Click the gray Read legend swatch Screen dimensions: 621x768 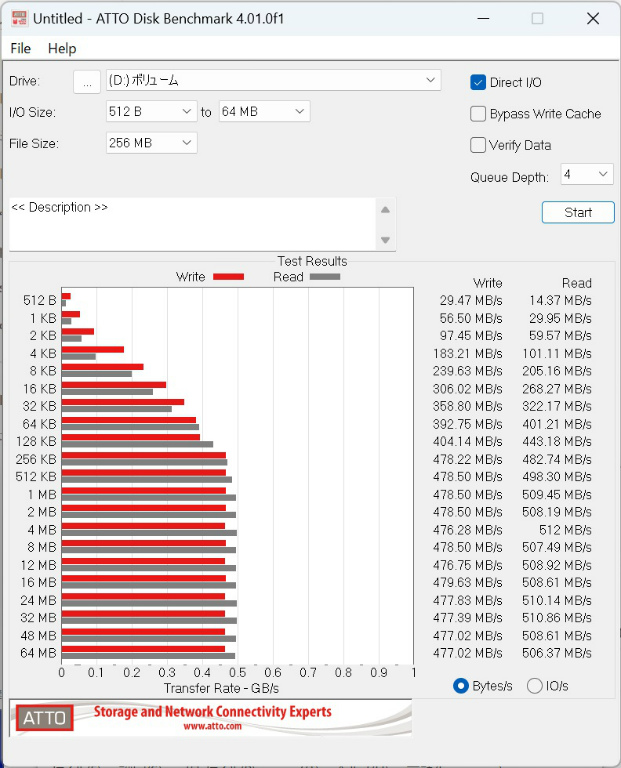coord(325,277)
